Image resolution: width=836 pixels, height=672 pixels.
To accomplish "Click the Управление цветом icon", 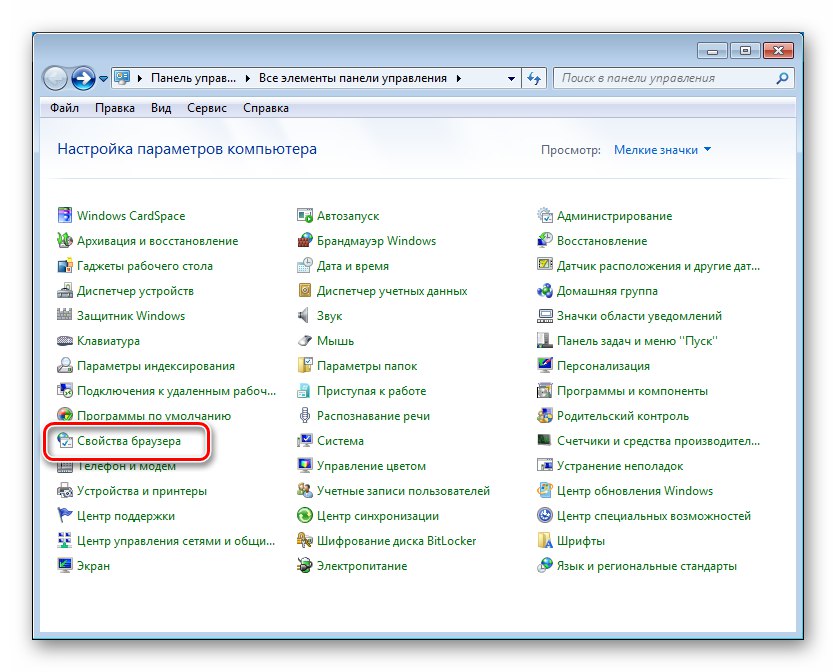I will 304,466.
